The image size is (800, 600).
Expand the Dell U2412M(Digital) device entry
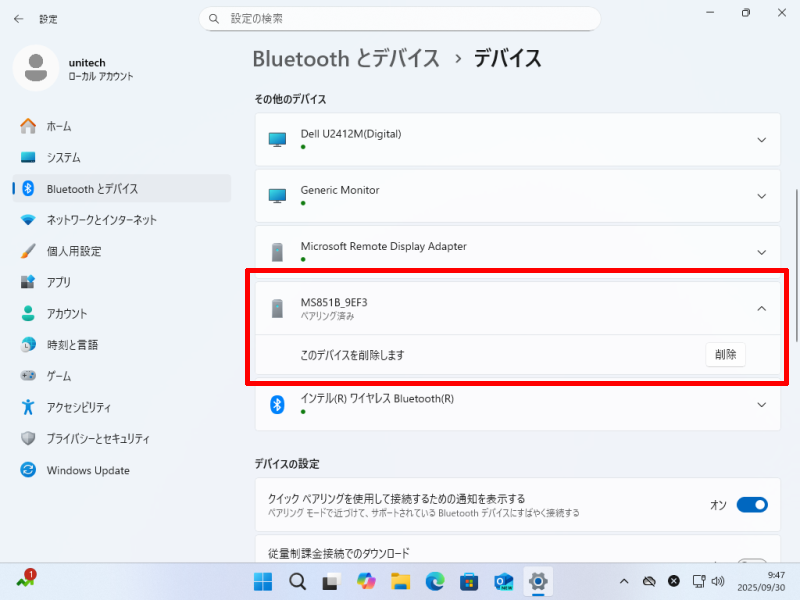point(761,140)
